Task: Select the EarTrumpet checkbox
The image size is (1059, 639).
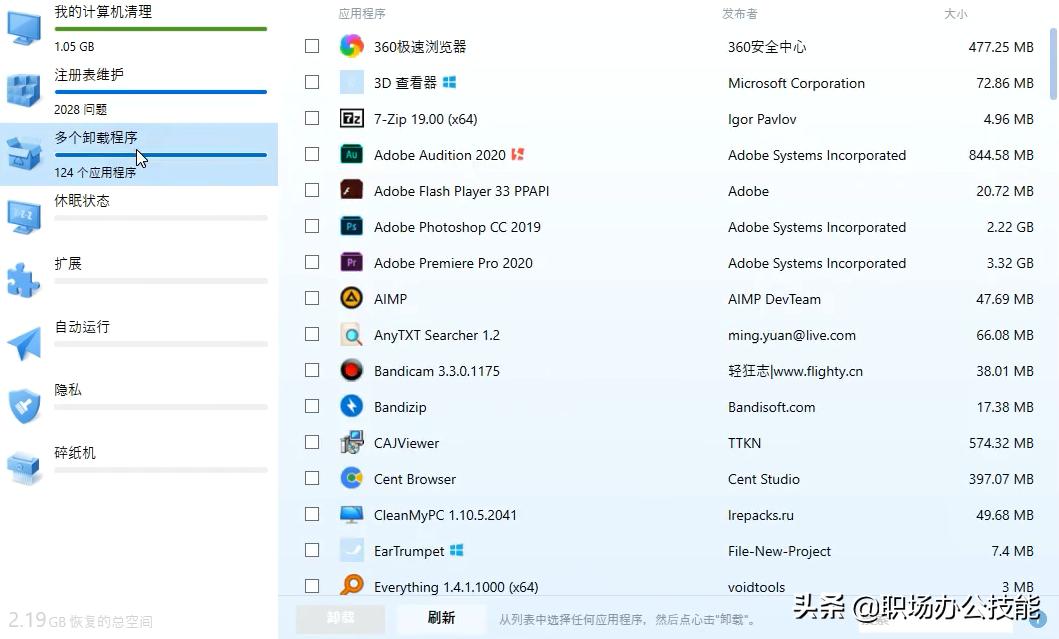Action: [x=312, y=551]
